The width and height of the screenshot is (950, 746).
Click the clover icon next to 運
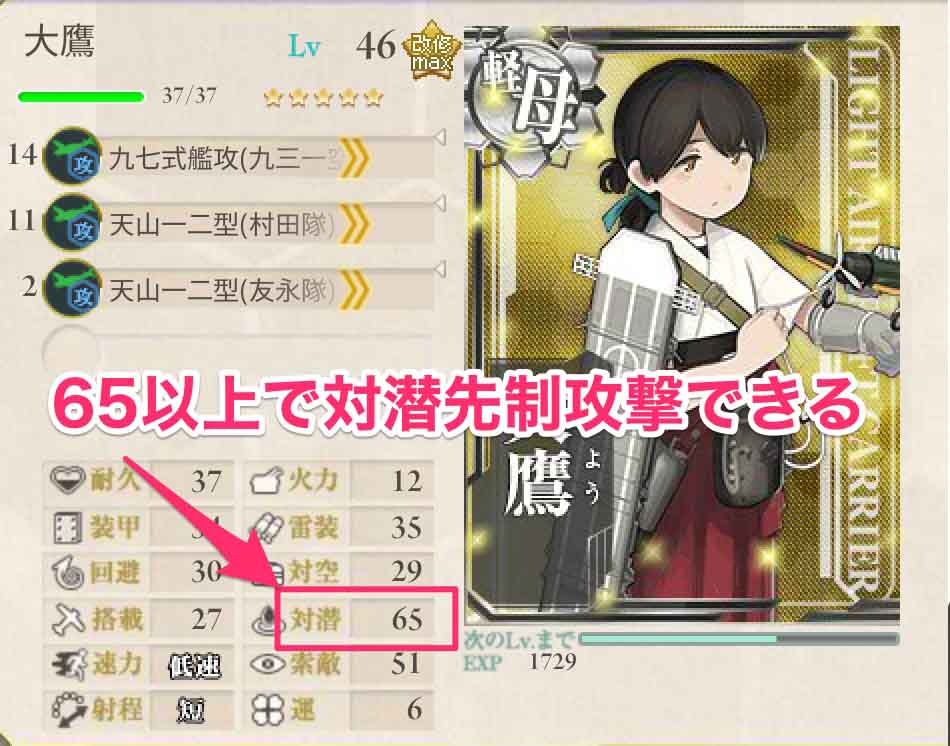pos(267,709)
